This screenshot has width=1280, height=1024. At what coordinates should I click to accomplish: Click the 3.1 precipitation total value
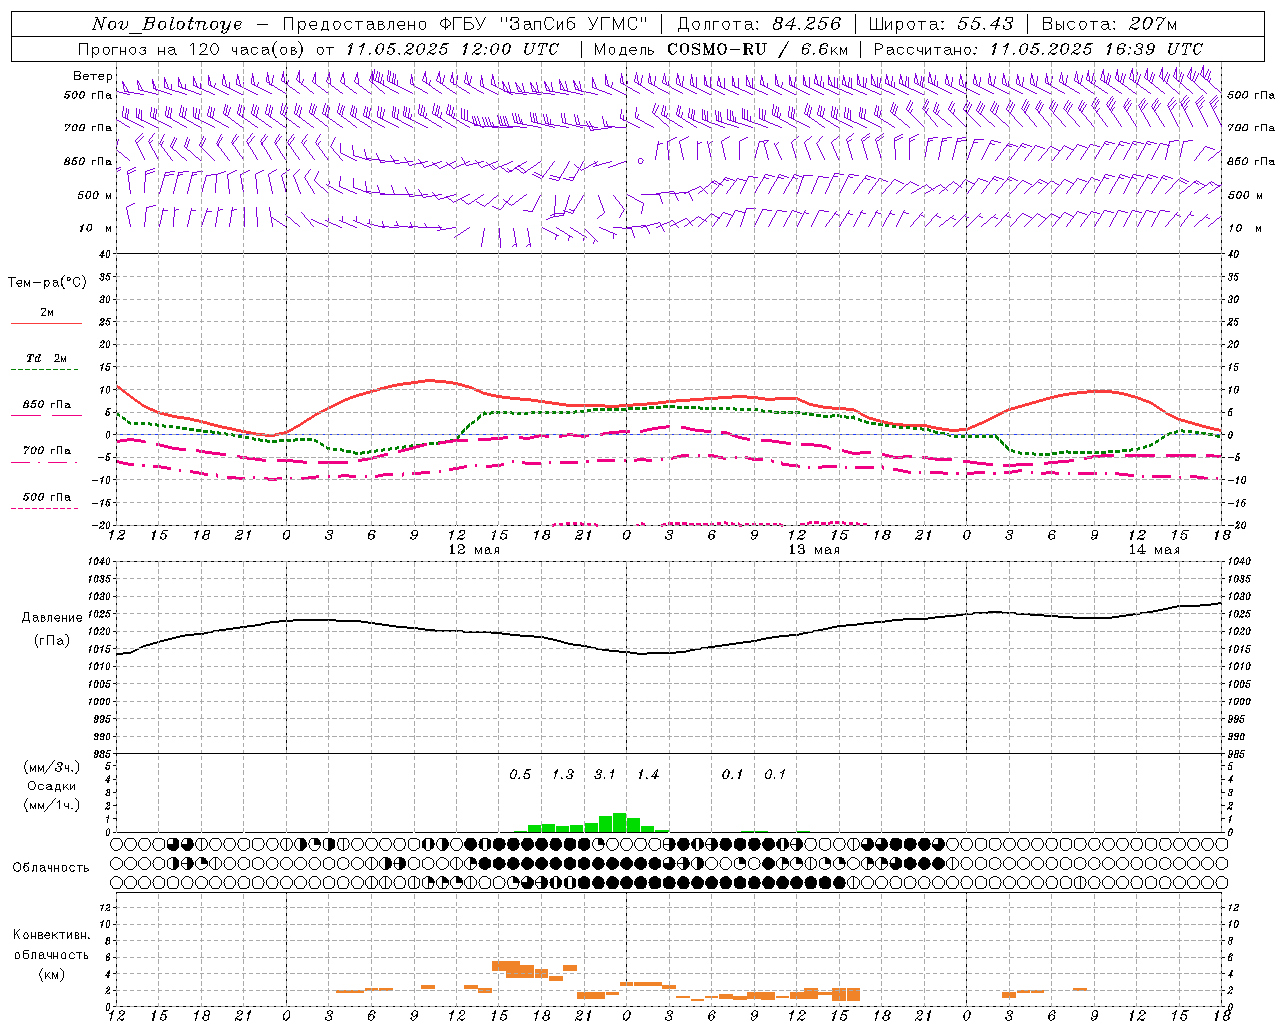[605, 775]
